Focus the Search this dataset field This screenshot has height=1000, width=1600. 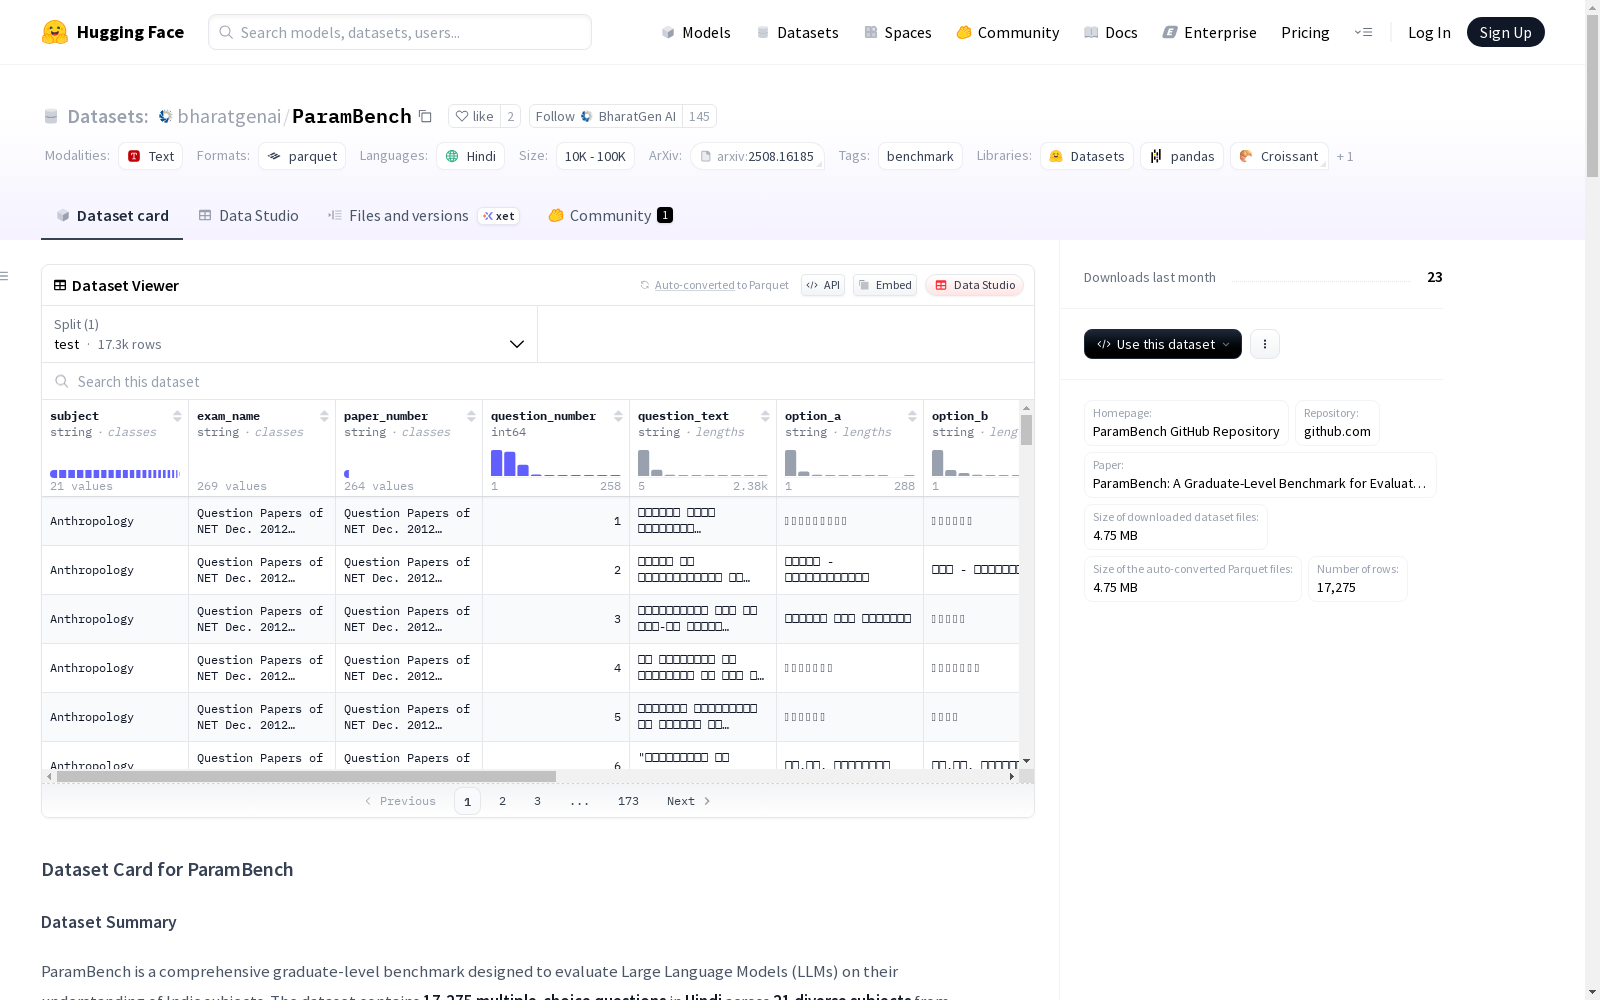[x=538, y=382]
